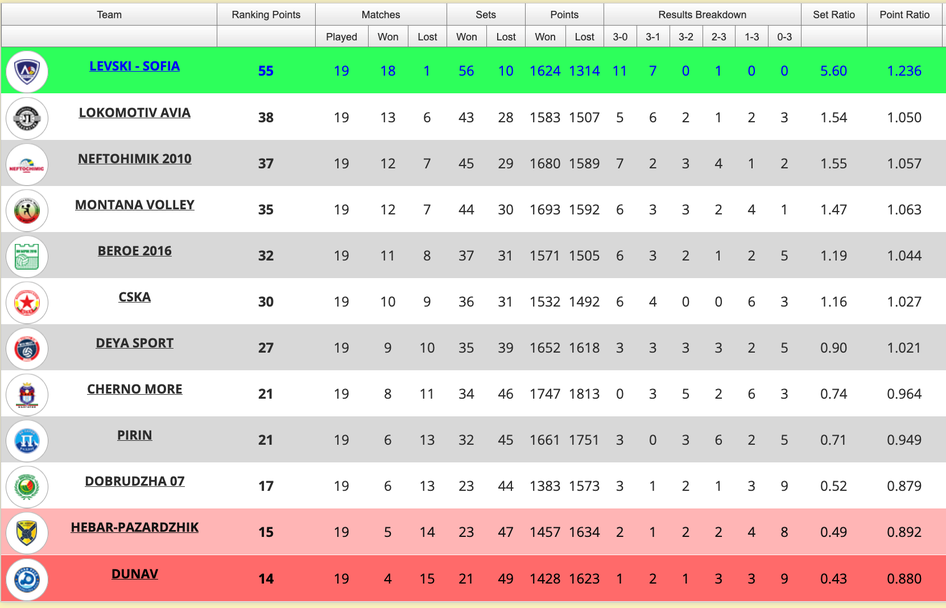This screenshot has height=608, width=946.
Task: Click the Cherno More team logo
Action: (27, 394)
